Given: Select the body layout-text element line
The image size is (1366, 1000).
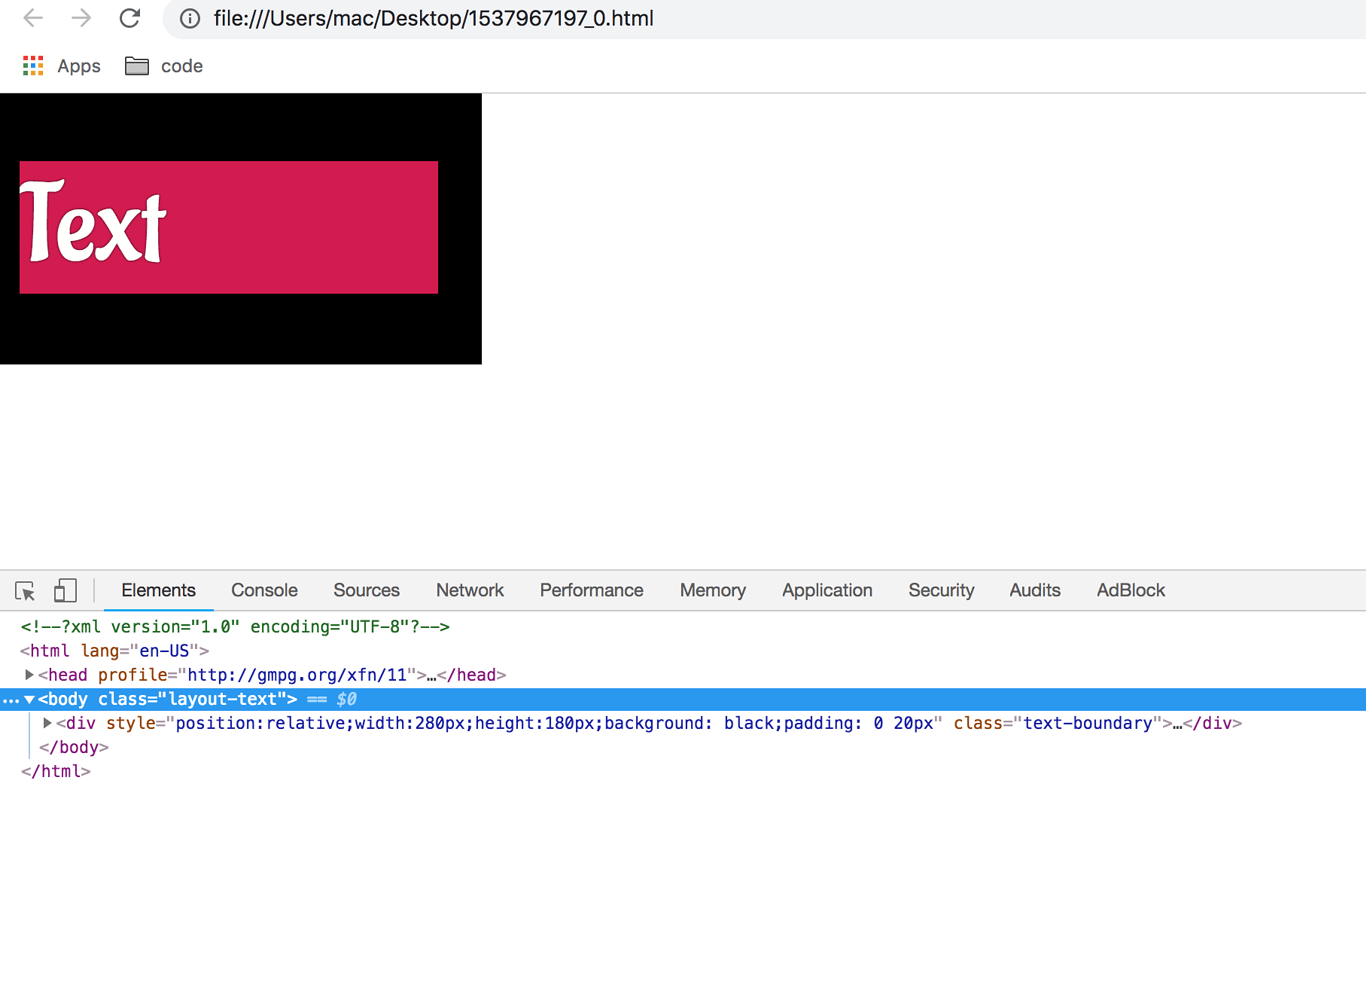Looking at the screenshot, I should pos(160,699).
